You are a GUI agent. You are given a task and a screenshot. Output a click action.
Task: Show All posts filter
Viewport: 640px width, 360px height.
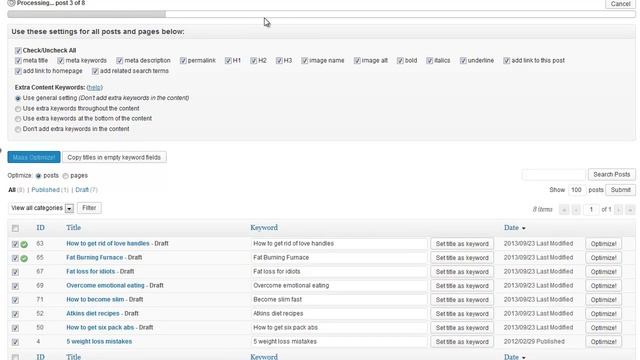12,190
